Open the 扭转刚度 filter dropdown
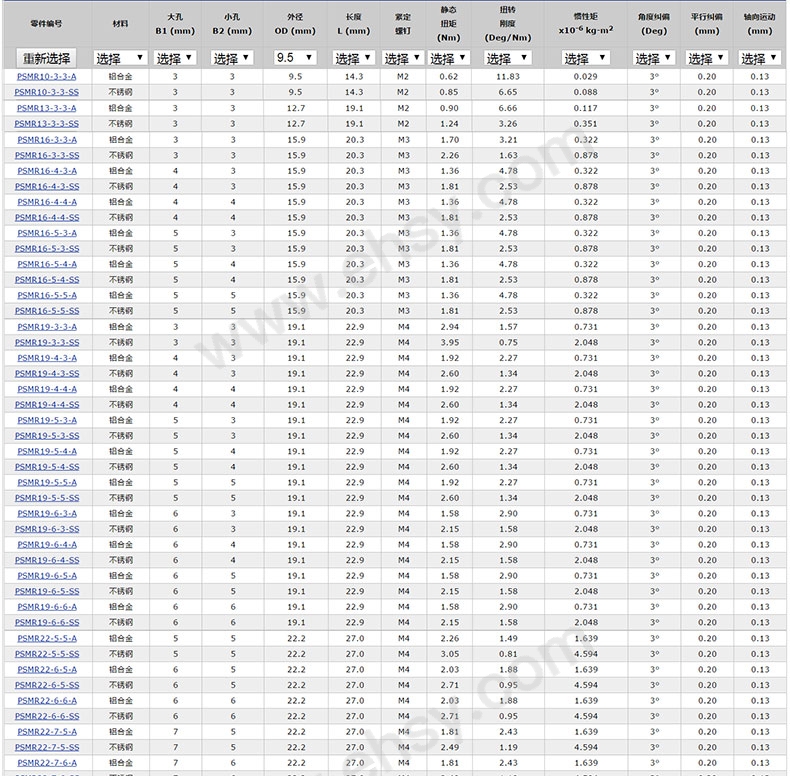This screenshot has width=790, height=776. click(507, 58)
